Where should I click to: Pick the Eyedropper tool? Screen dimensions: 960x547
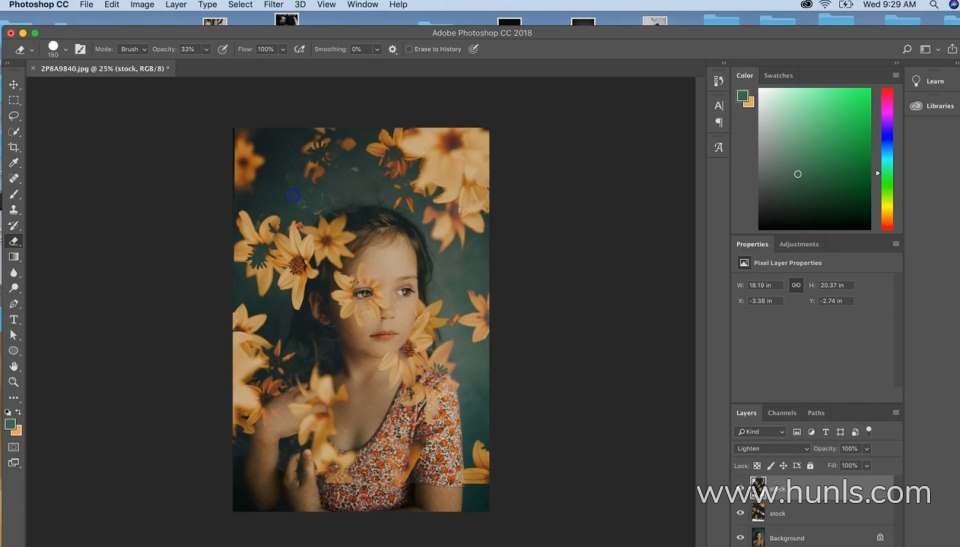pos(14,162)
